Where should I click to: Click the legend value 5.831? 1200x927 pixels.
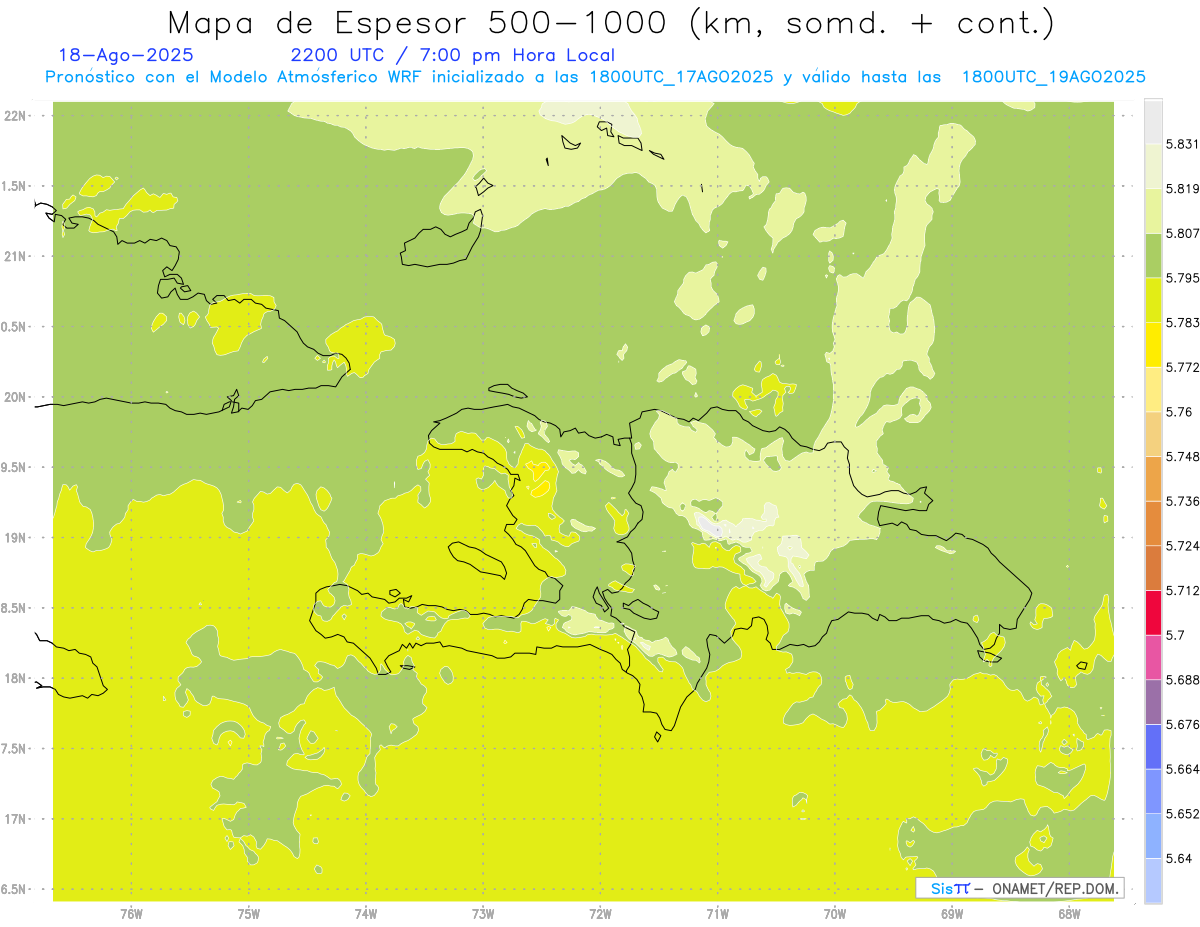tap(1182, 144)
